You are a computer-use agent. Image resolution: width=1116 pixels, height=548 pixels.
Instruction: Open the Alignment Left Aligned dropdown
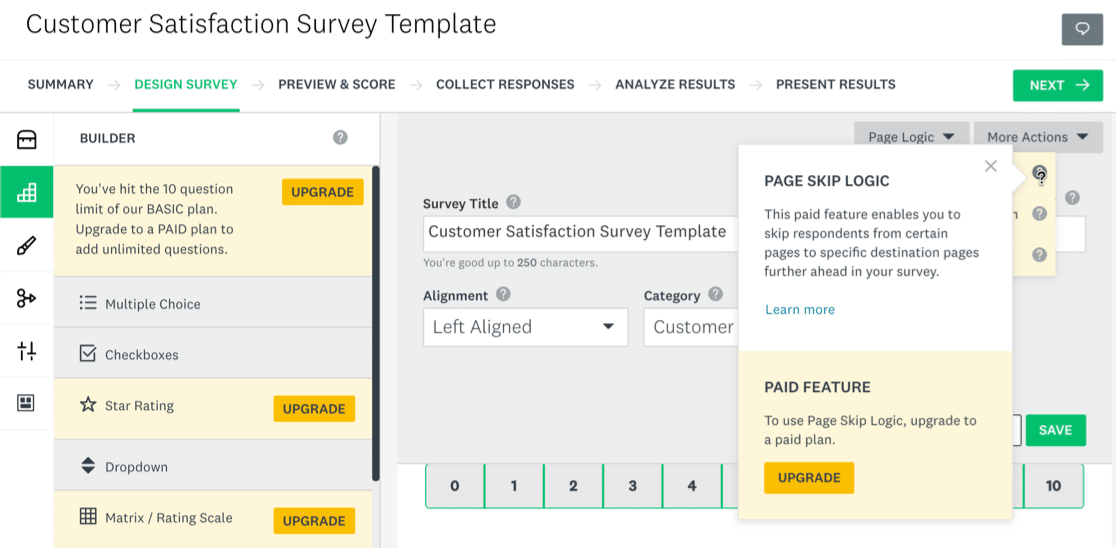click(x=525, y=327)
